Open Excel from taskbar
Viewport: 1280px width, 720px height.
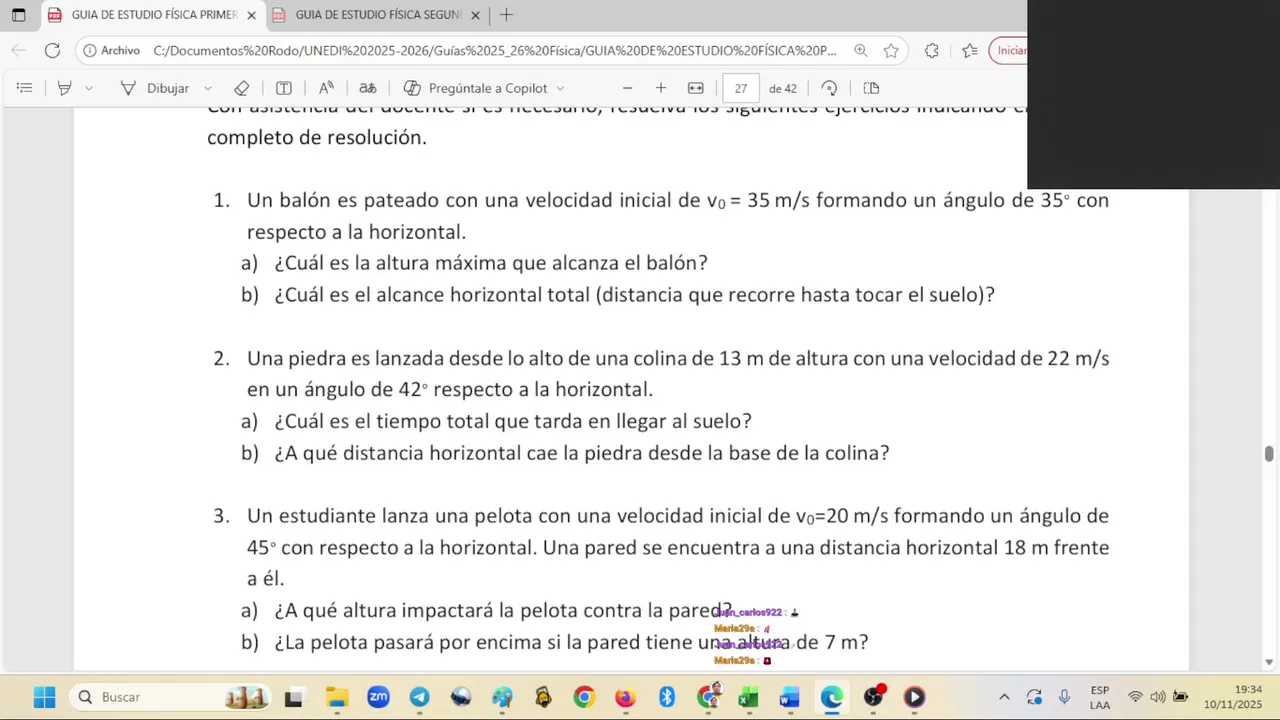749,697
